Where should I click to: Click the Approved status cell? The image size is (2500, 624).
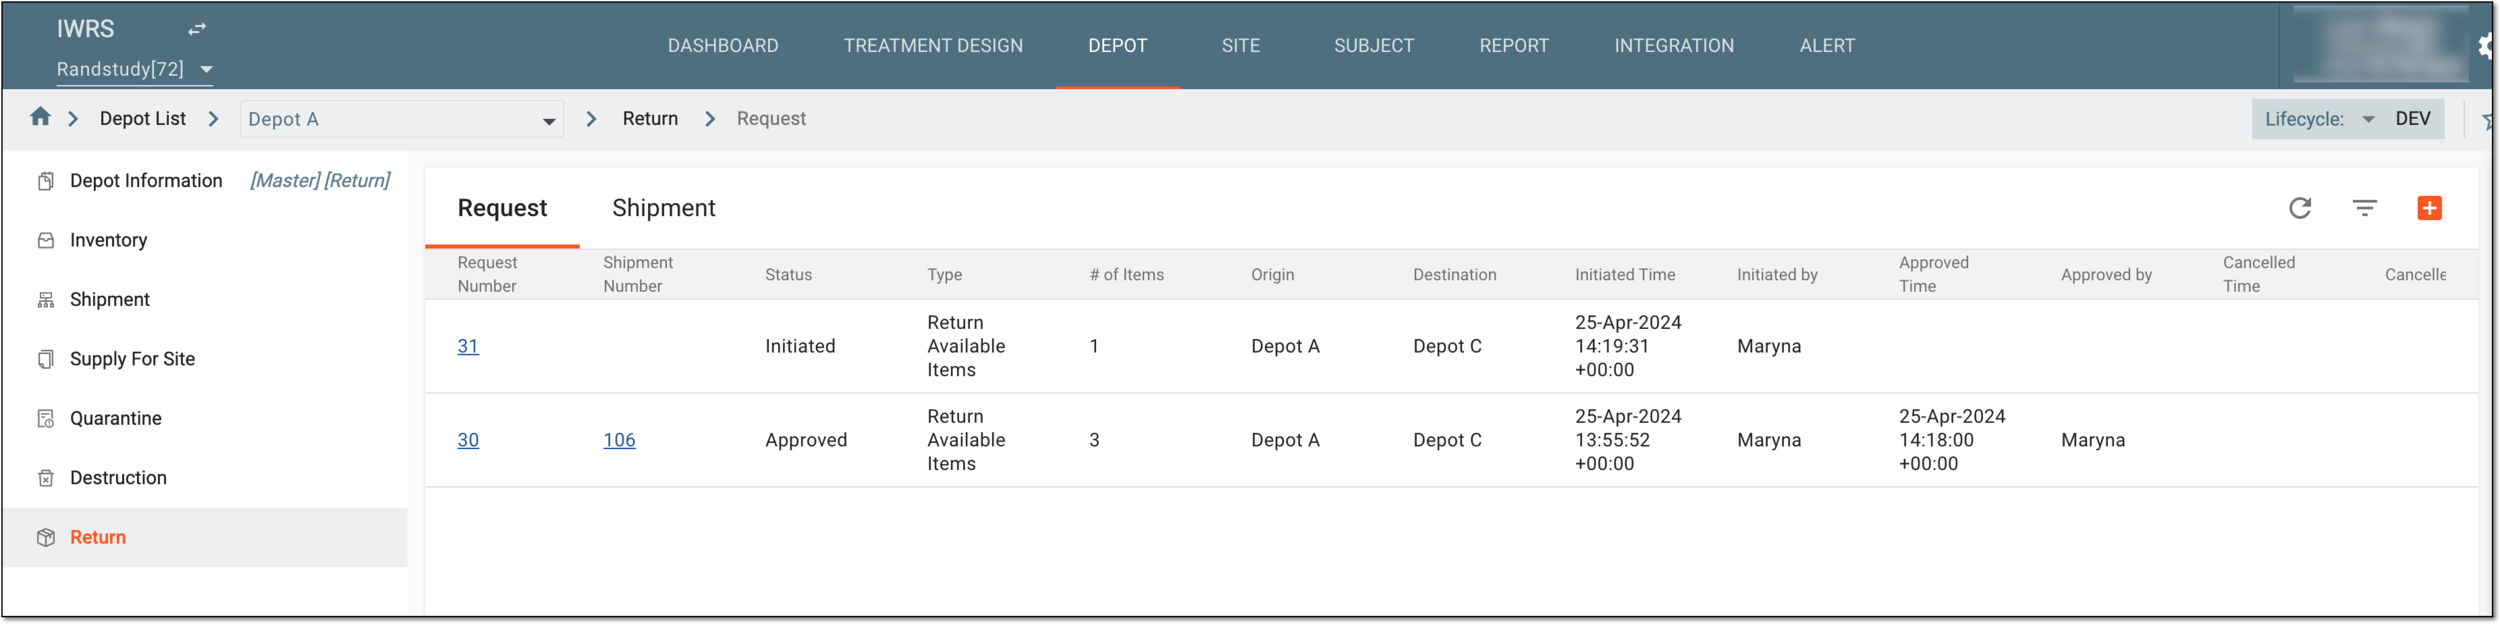(x=806, y=440)
